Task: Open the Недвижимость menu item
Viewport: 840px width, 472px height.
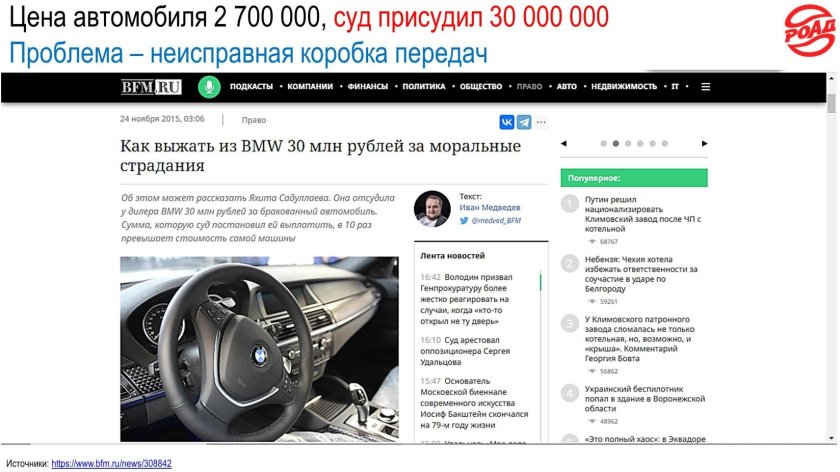Action: pyautogui.click(x=624, y=87)
